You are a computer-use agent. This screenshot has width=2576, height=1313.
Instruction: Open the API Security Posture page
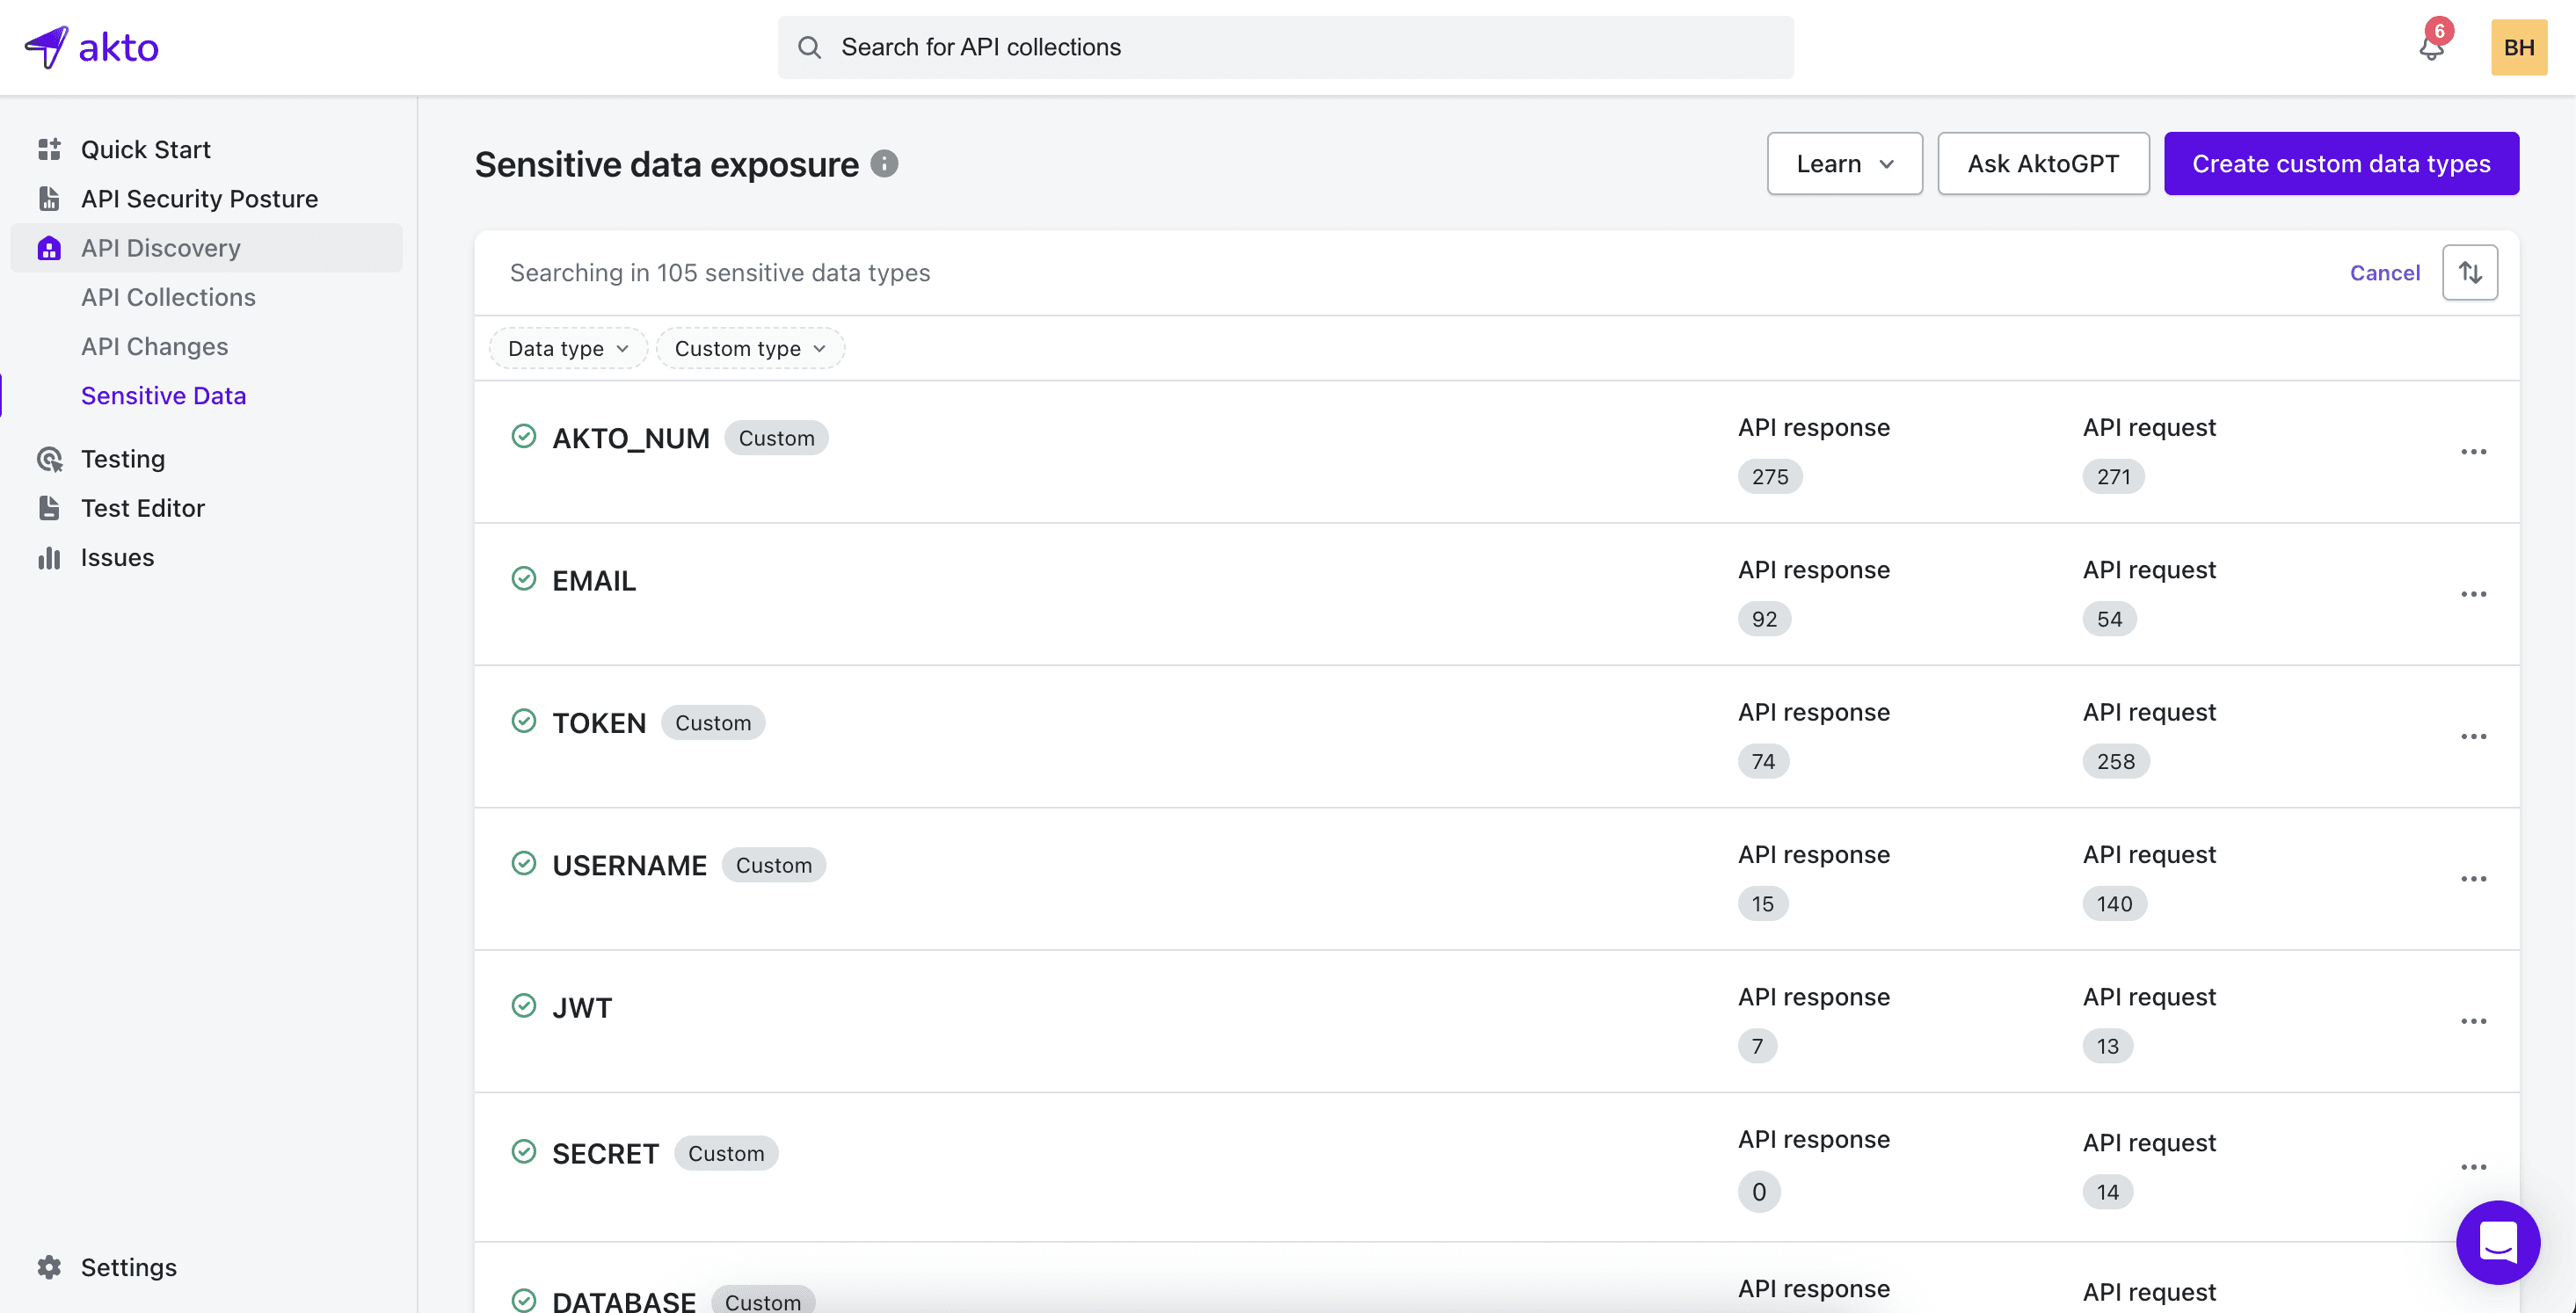pos(200,198)
